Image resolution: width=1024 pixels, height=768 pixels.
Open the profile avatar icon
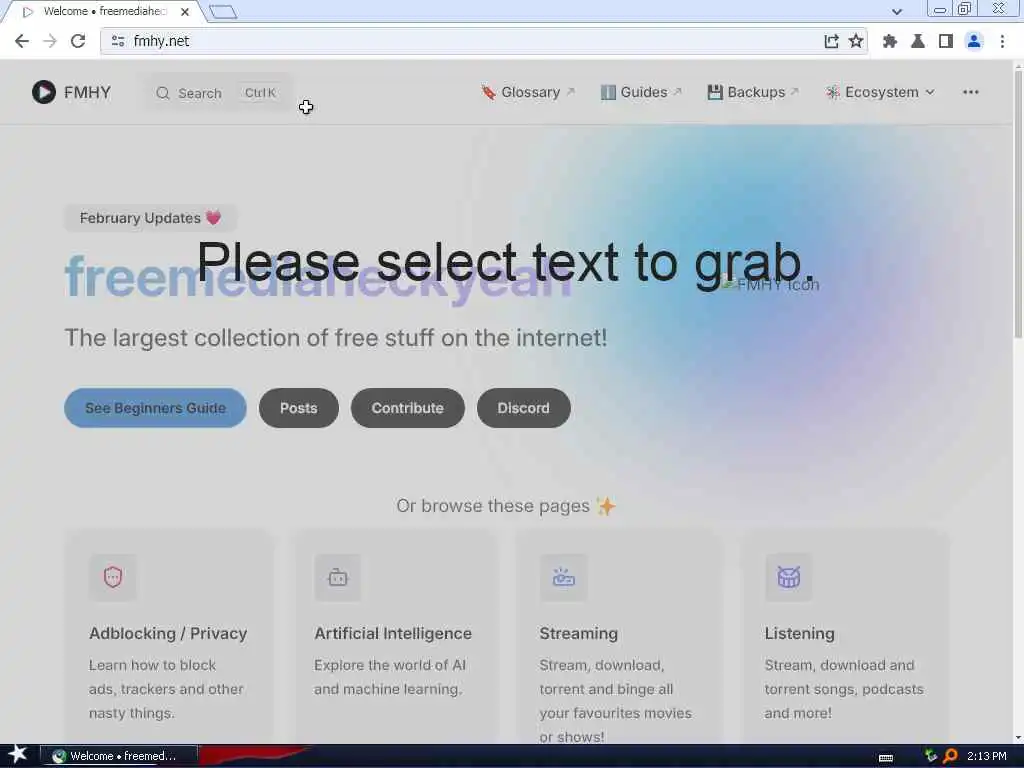click(974, 41)
